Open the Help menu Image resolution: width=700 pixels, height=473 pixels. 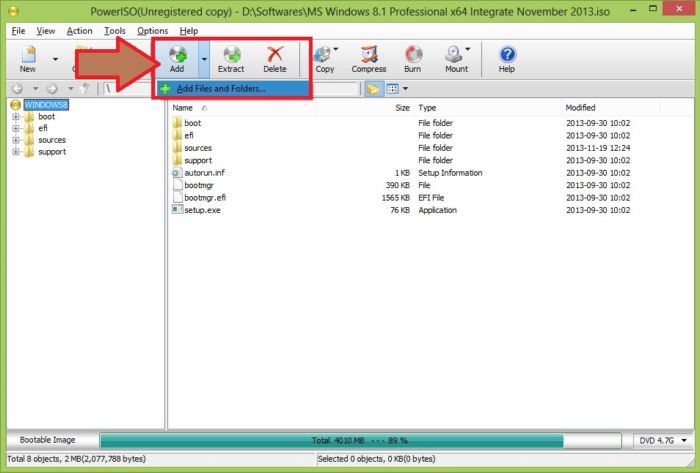[189, 31]
